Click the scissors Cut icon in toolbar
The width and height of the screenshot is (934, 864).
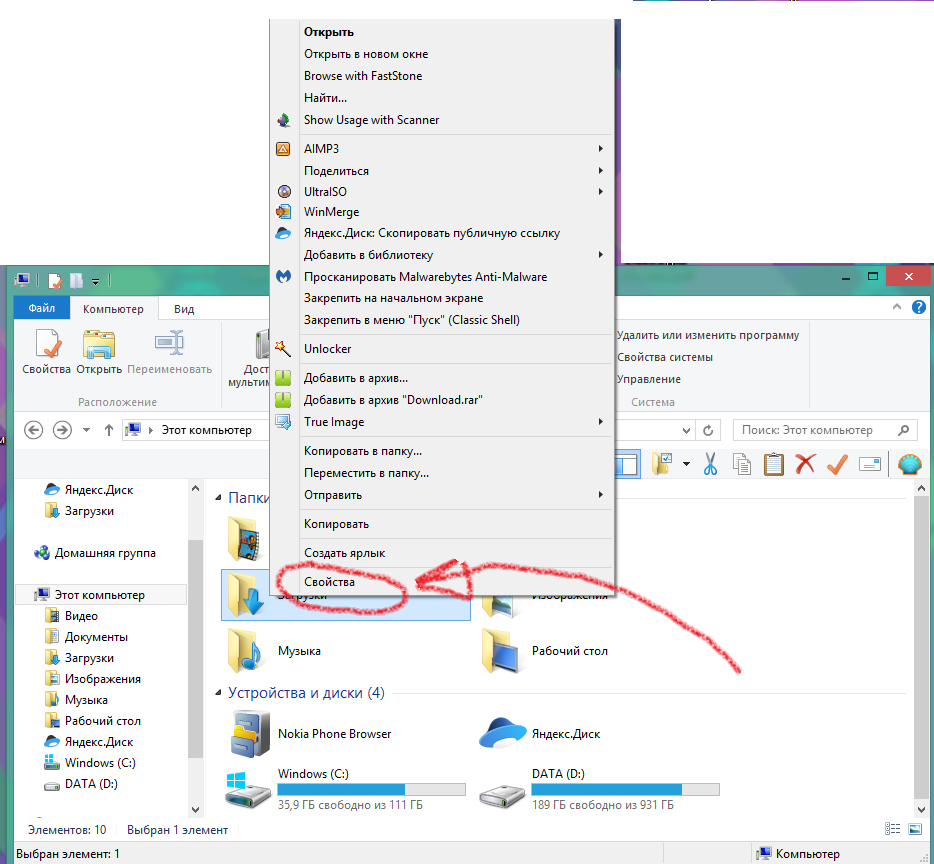pyautogui.click(x=711, y=464)
